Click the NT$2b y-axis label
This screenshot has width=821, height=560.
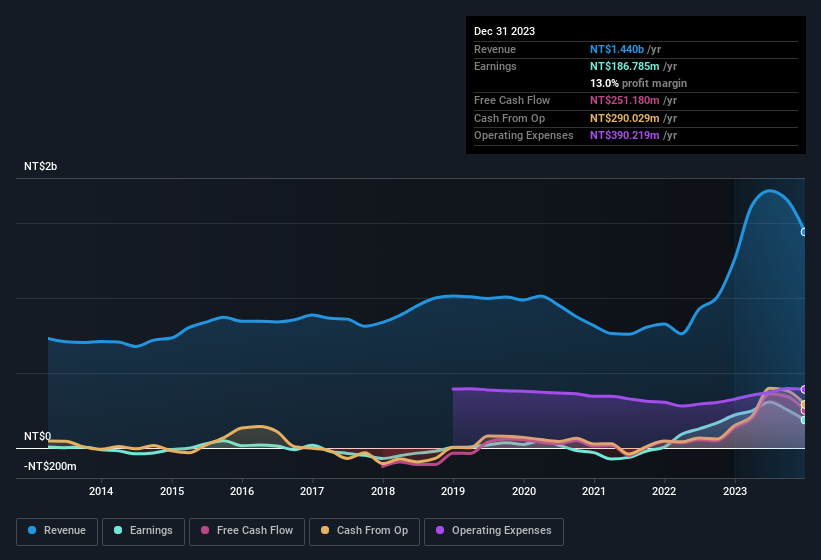[41, 166]
